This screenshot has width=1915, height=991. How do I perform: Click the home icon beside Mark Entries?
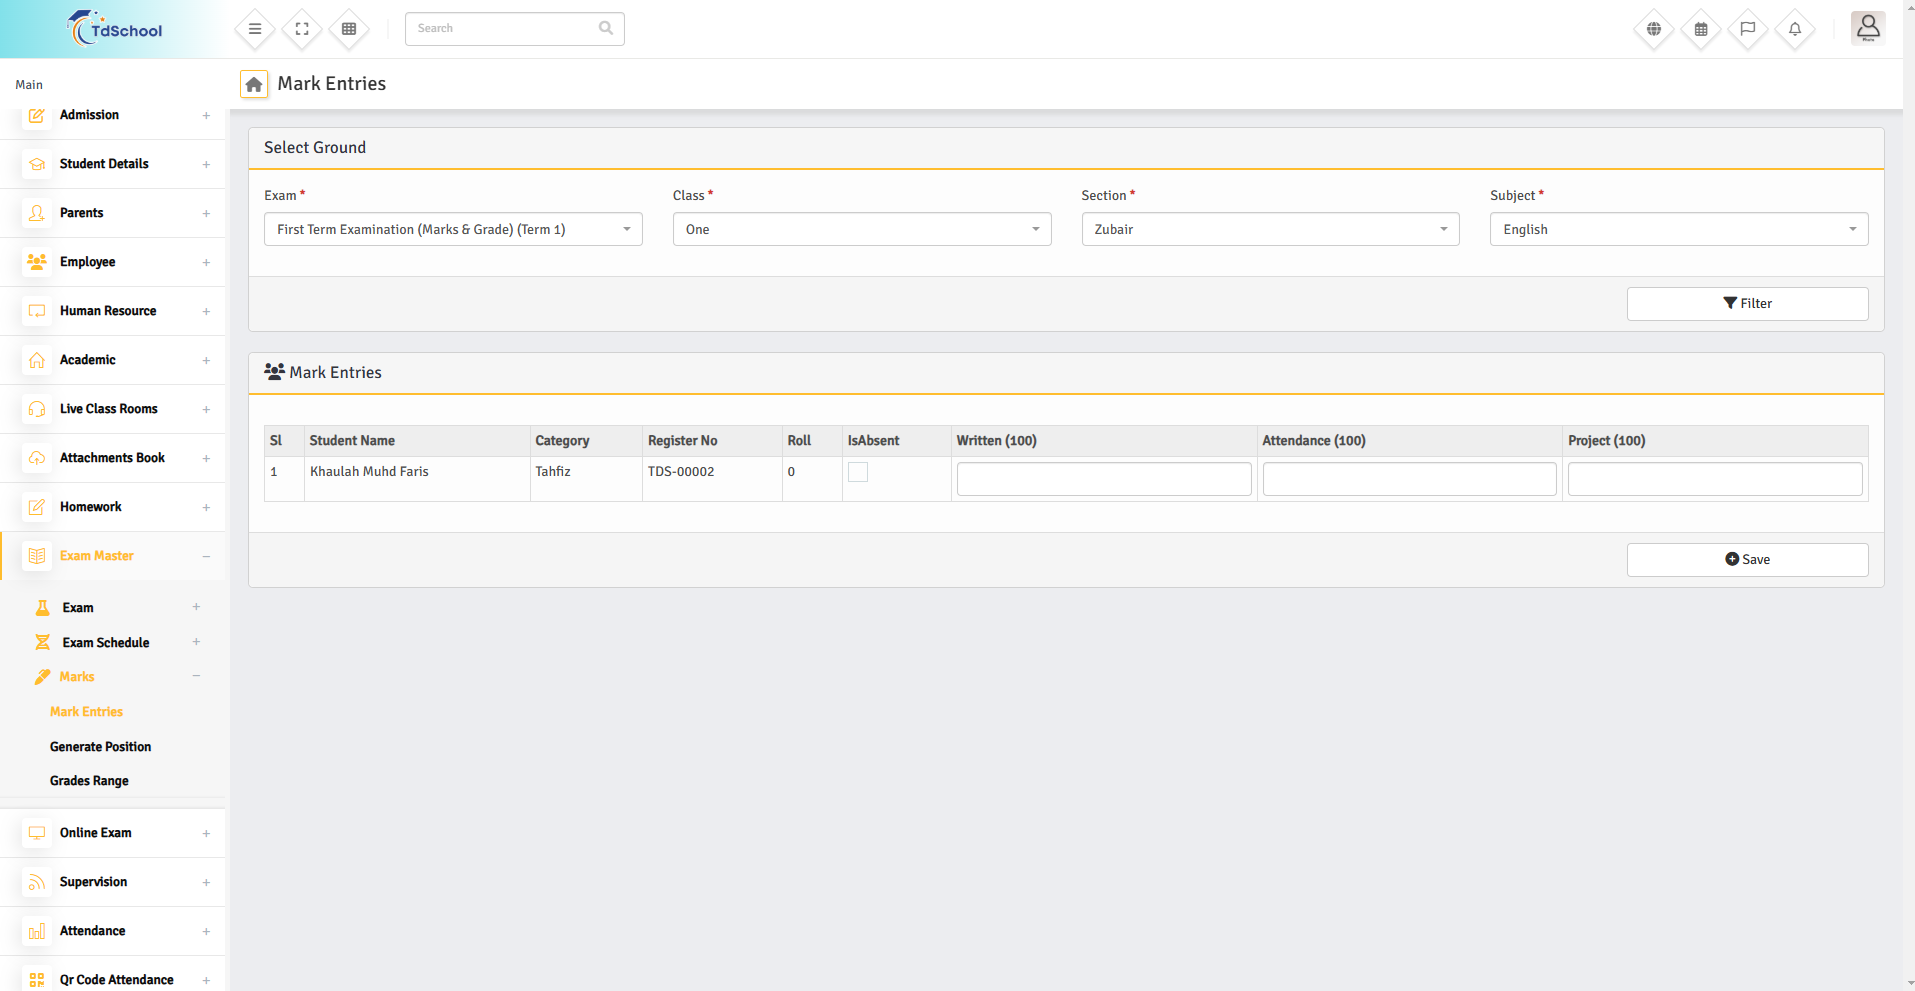click(x=254, y=85)
